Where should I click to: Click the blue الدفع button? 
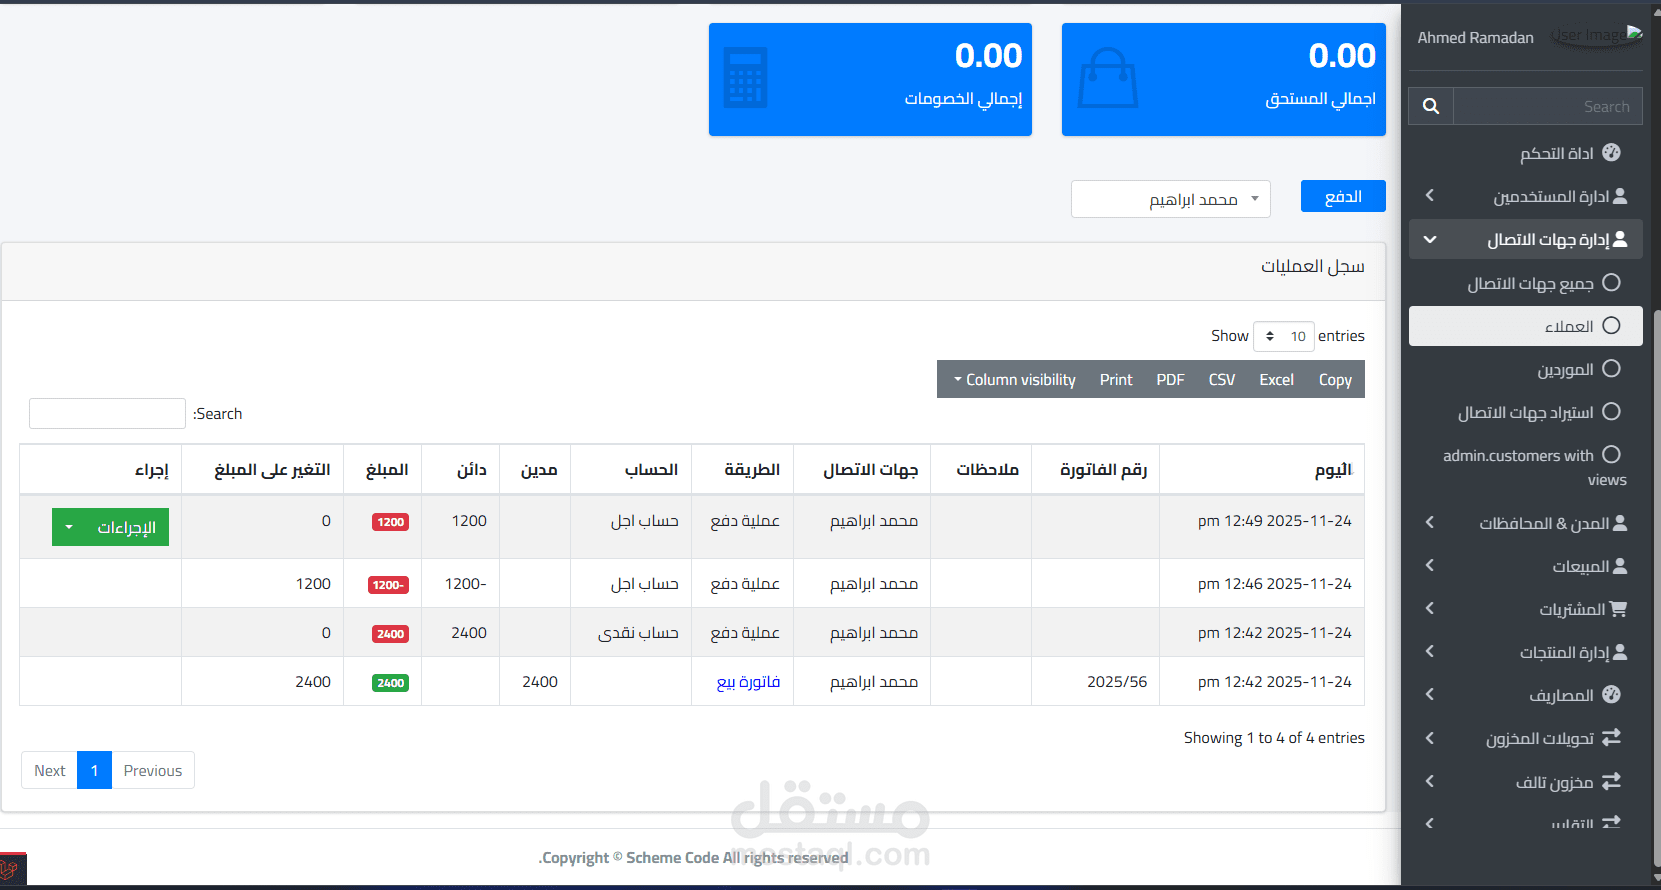[1343, 196]
